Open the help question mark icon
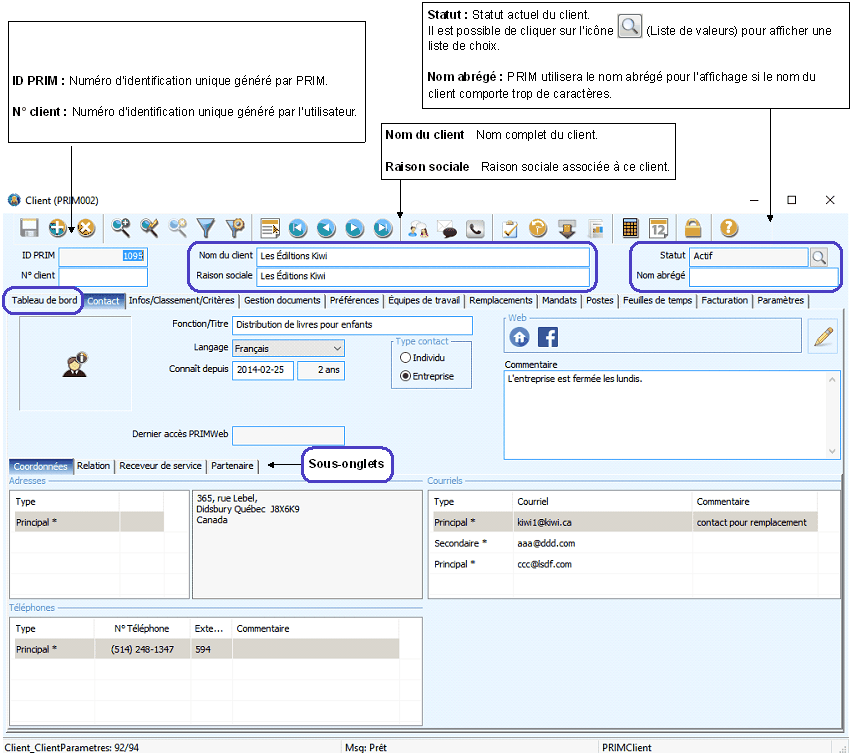This screenshot has height=755, width=852. click(x=729, y=228)
